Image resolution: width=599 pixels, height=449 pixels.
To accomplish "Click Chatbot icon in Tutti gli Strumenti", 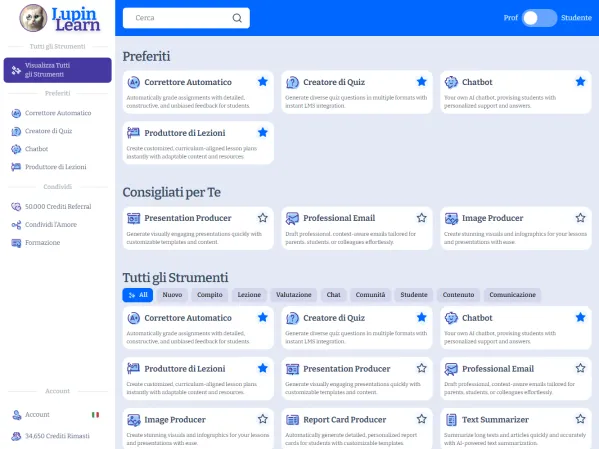I will pyautogui.click(x=451, y=318).
